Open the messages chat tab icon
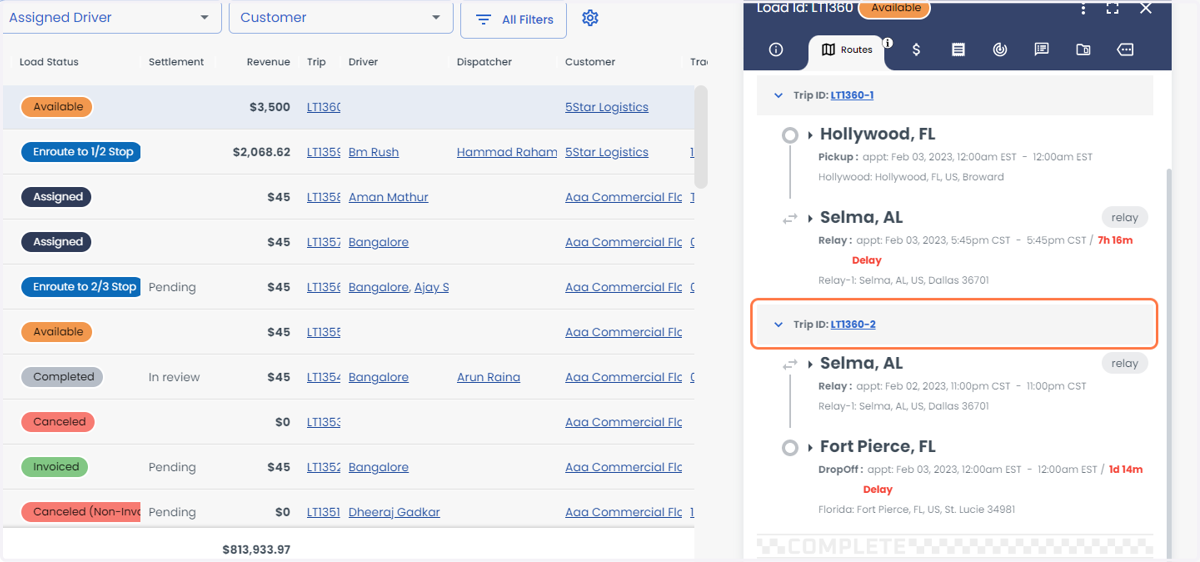The image size is (1200, 562). 1041,49
